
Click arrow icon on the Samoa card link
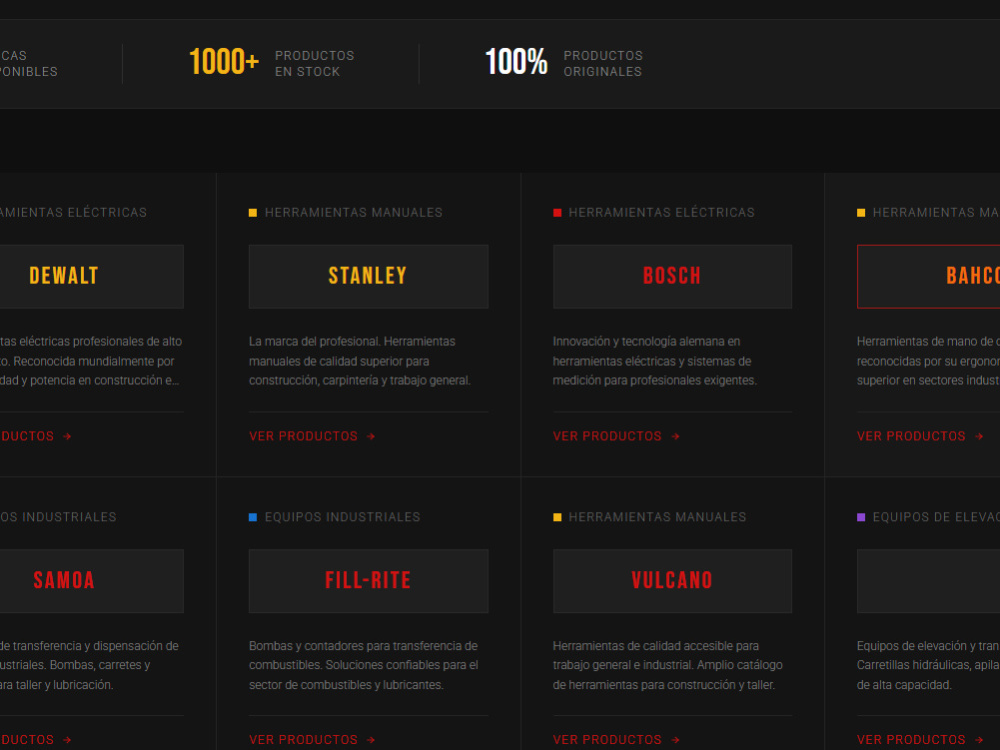pyautogui.click(x=67, y=740)
